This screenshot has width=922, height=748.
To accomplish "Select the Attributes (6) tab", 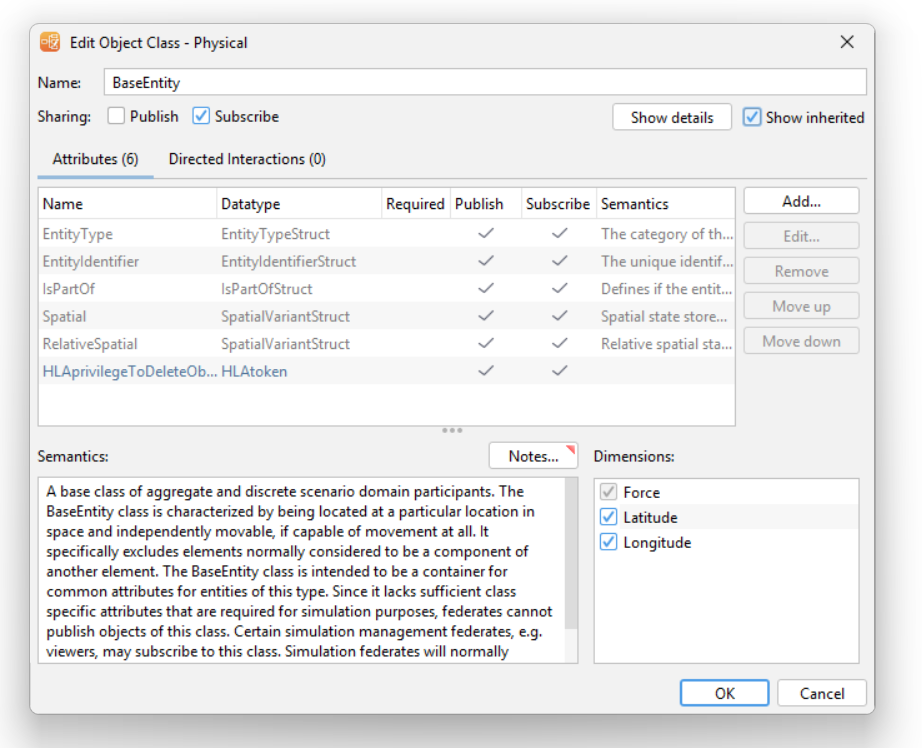I will coord(95,159).
